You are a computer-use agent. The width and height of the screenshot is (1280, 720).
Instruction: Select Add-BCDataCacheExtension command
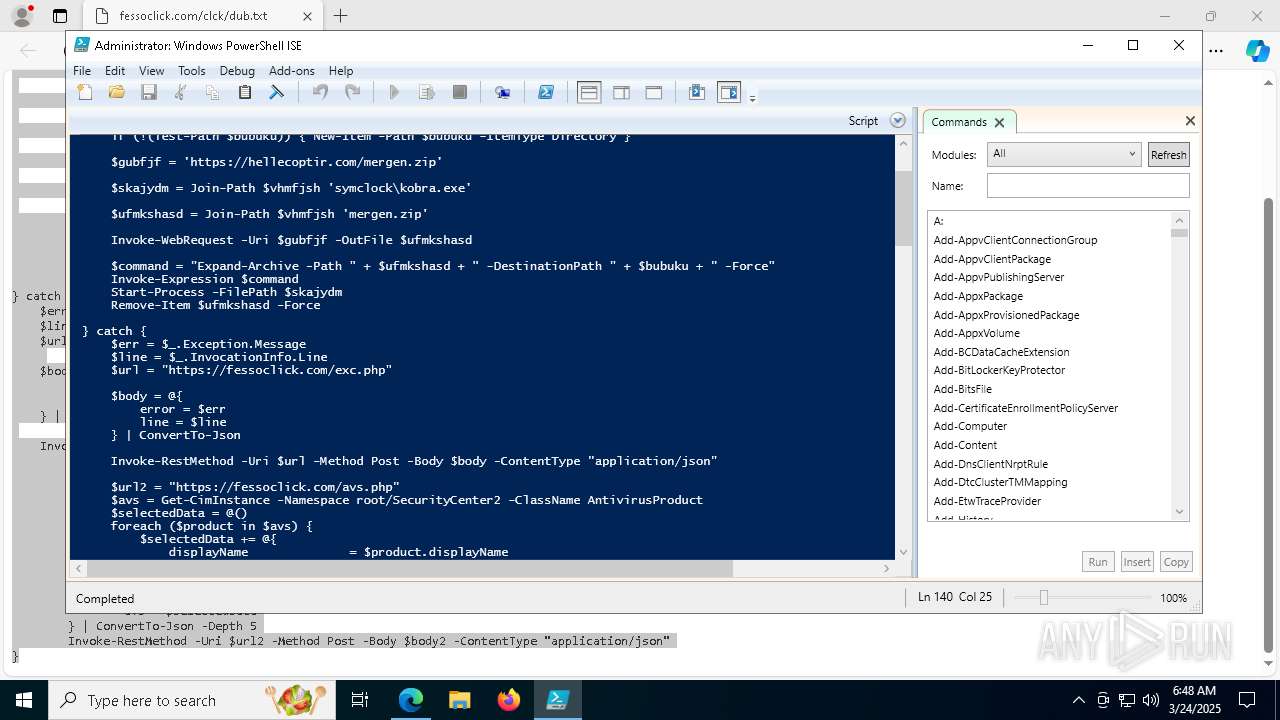pos(1001,352)
